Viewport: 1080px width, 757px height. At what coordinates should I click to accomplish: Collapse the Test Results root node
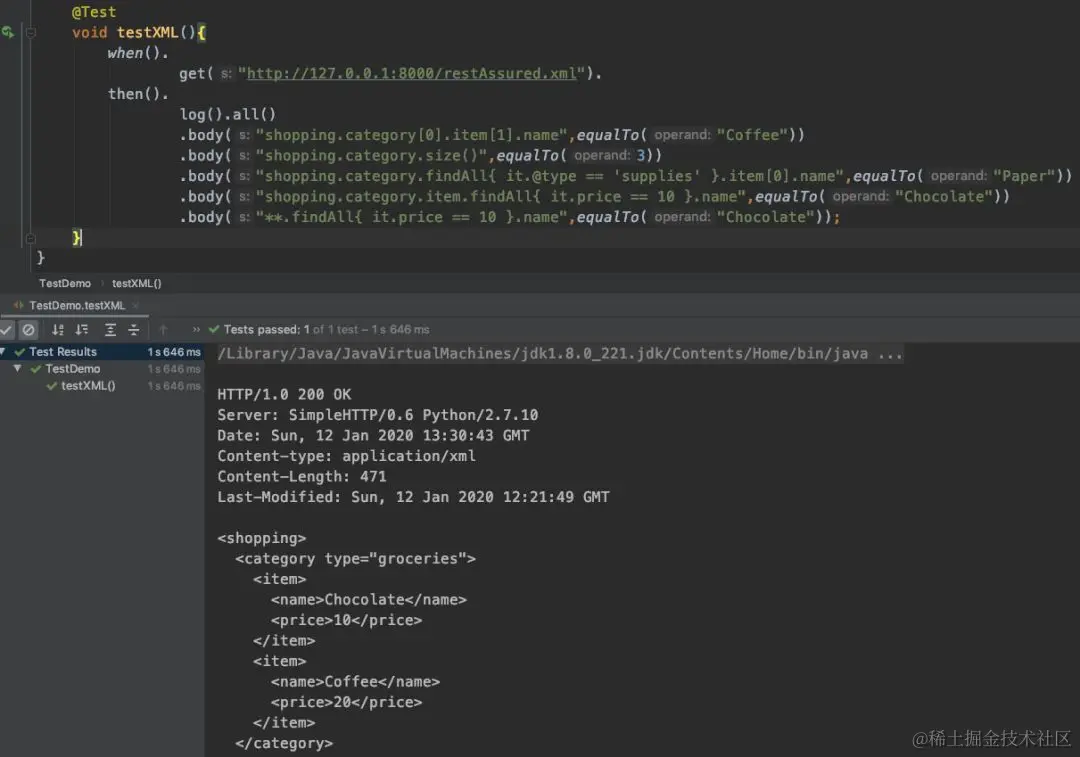click(3, 351)
